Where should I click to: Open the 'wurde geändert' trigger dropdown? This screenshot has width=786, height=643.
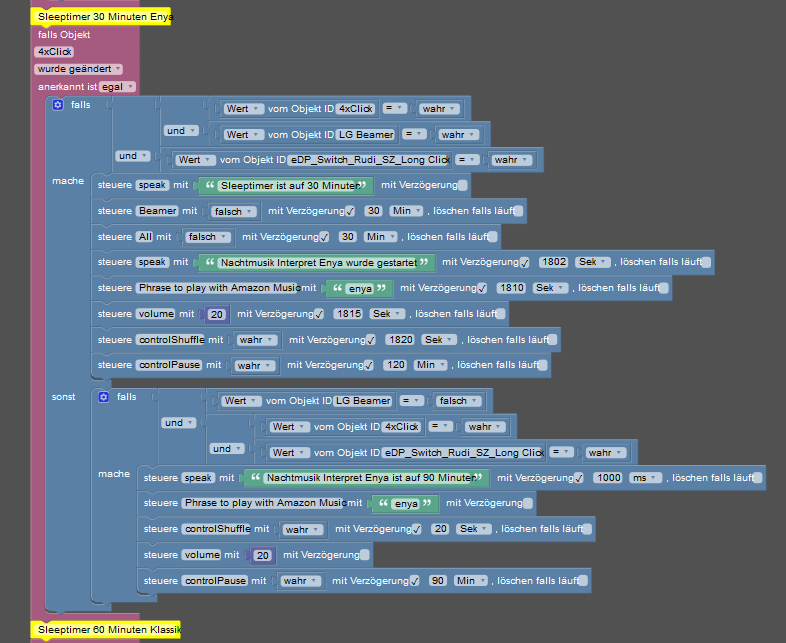[78, 69]
